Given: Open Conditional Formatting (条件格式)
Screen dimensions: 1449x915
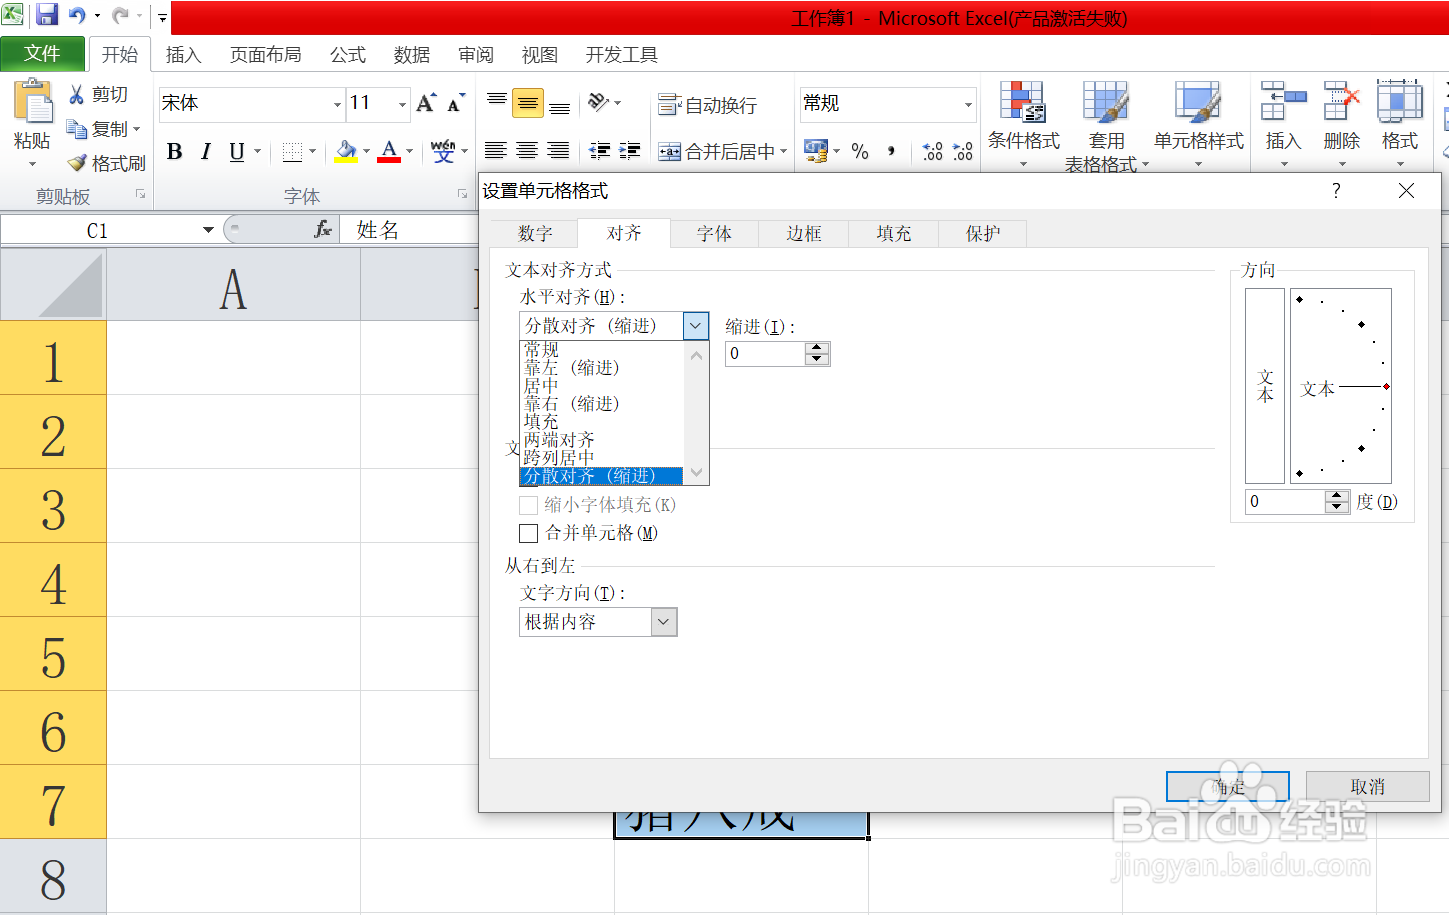Looking at the screenshot, I should (x=1023, y=124).
